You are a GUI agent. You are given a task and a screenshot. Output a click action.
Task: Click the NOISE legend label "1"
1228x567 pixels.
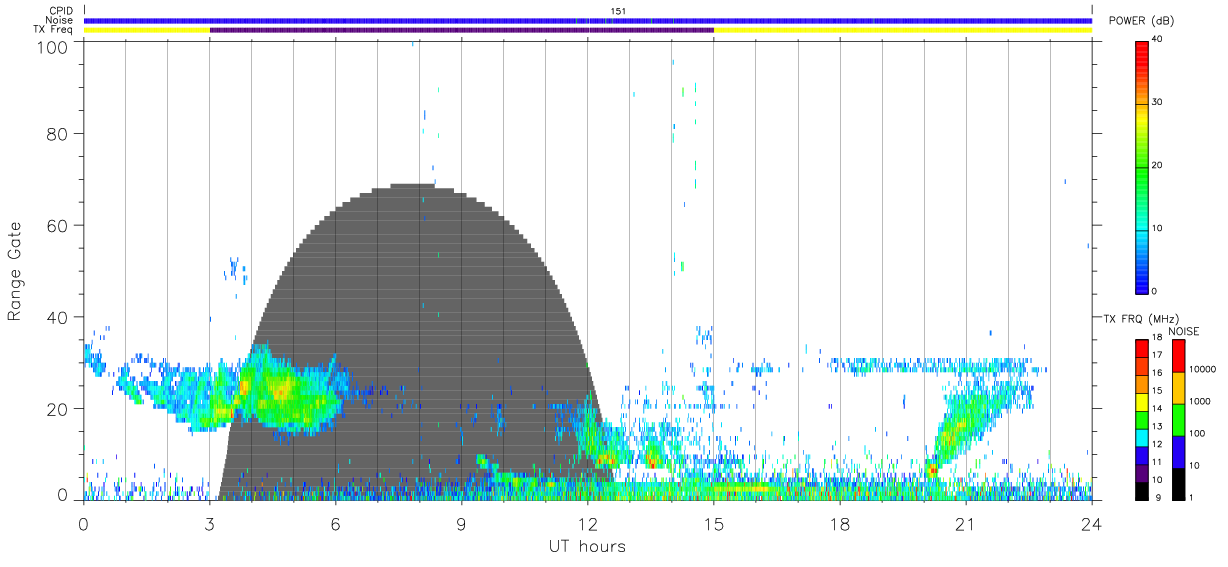tap(1190, 496)
